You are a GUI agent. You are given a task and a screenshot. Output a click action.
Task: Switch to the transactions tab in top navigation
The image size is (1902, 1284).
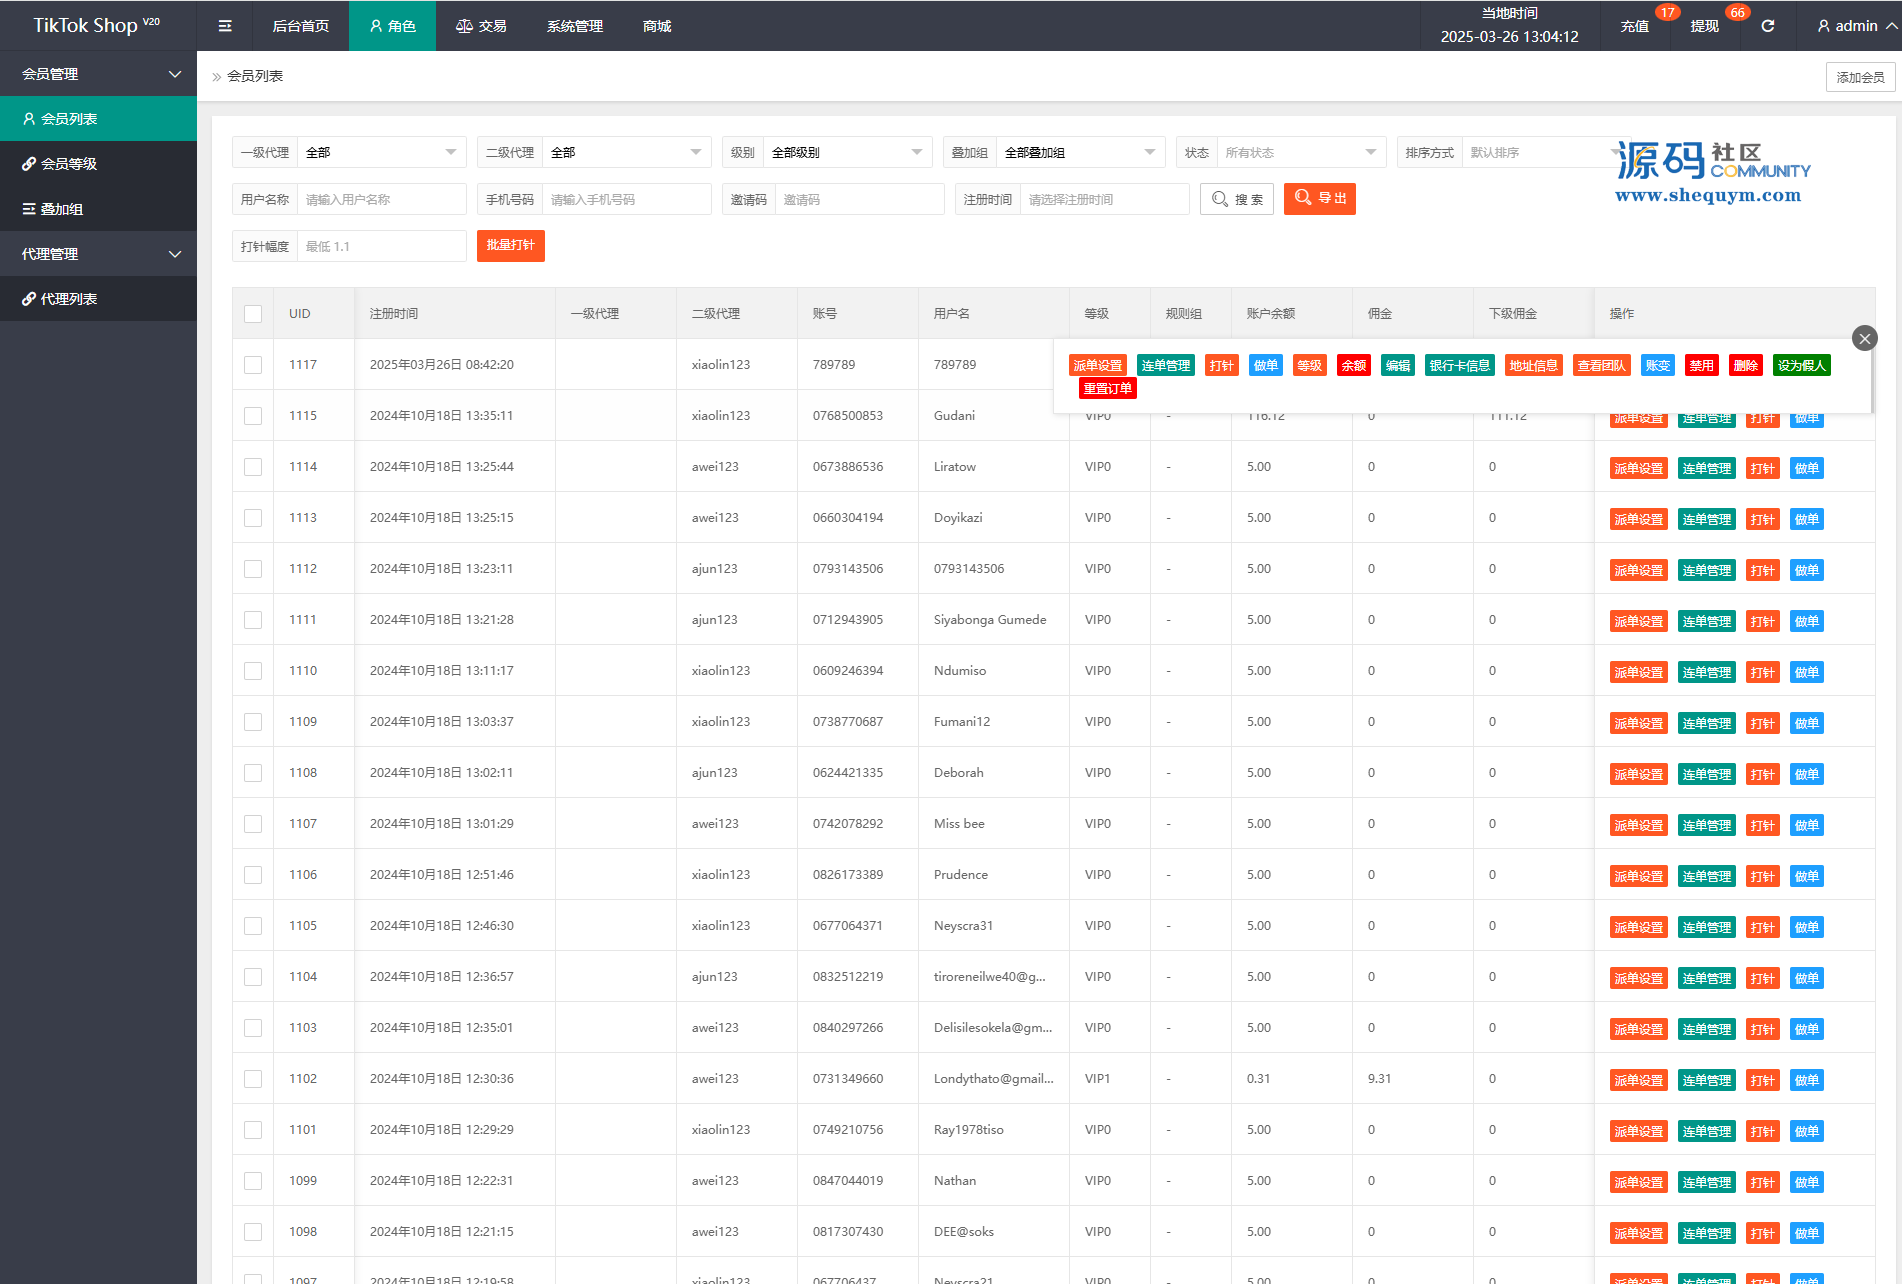[481, 26]
